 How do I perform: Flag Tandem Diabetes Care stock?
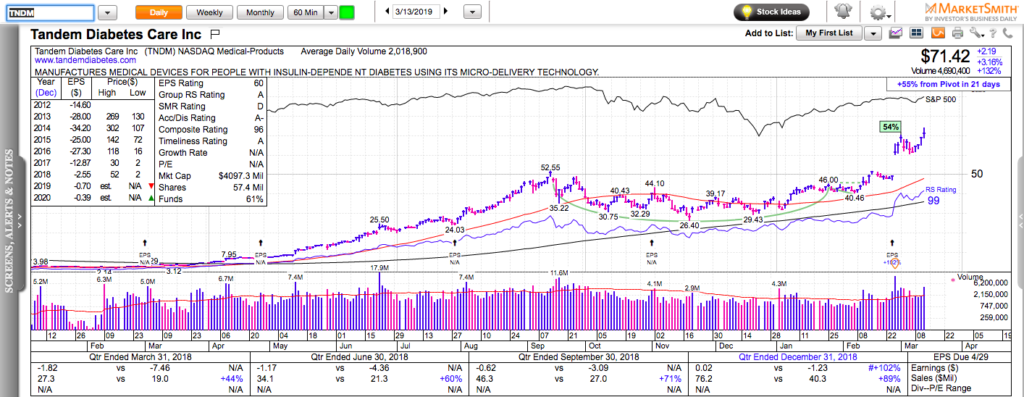pos(216,34)
